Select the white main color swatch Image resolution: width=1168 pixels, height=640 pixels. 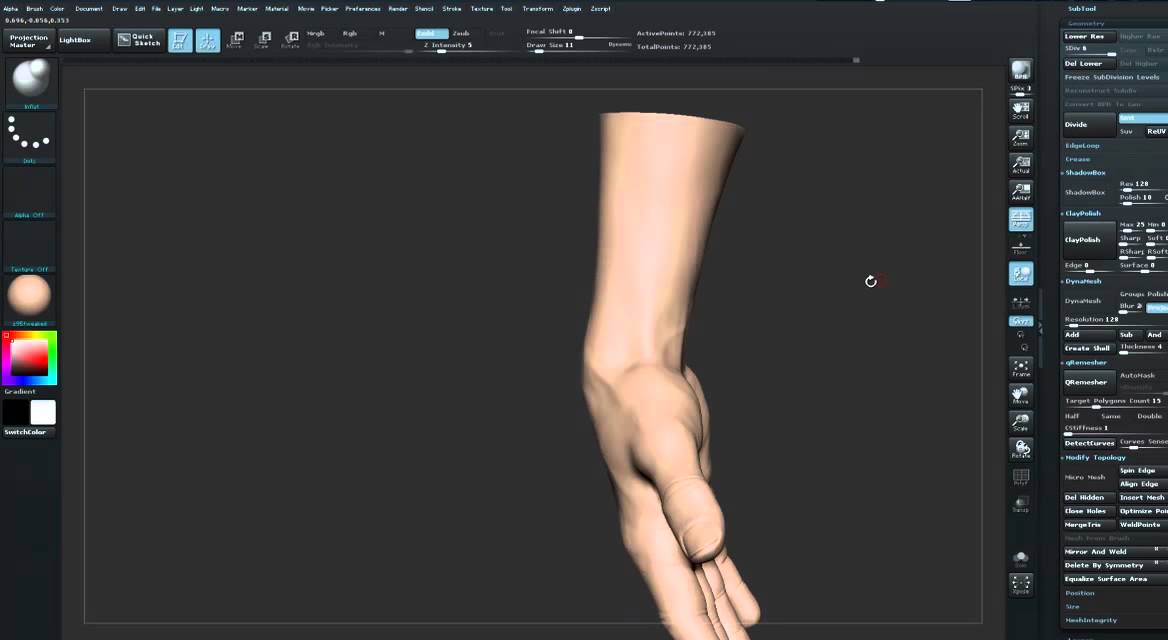42,412
